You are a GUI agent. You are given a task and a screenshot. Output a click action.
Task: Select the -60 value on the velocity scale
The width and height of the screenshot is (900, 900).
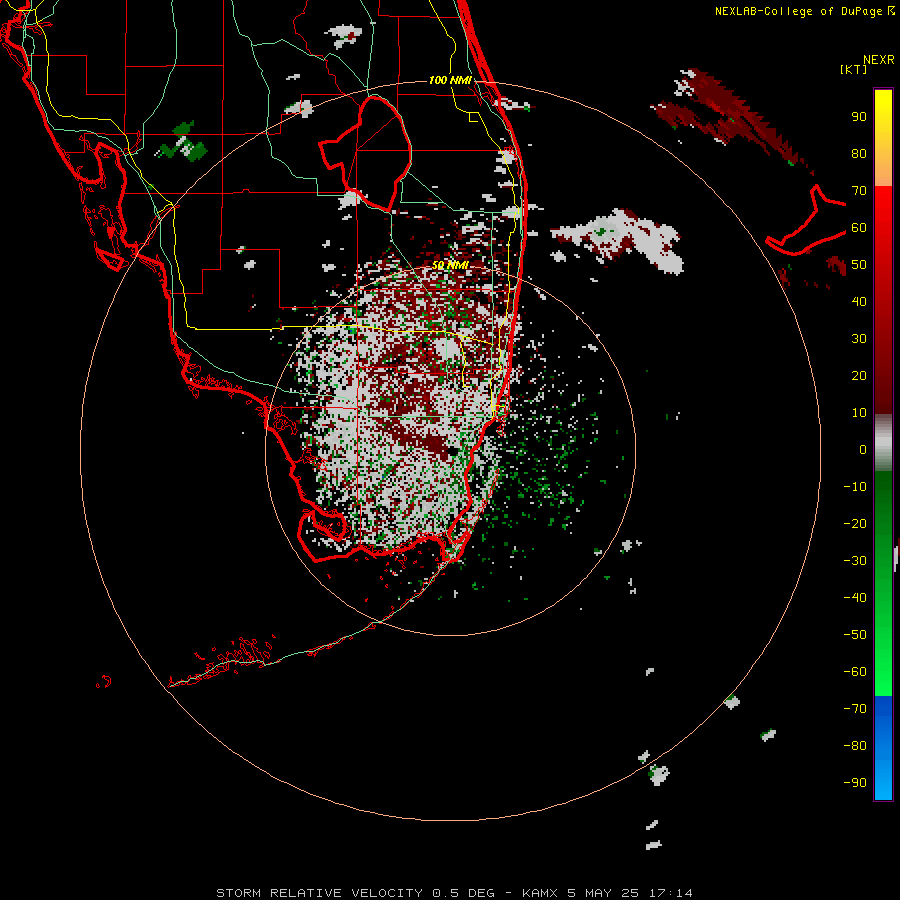[x=855, y=672]
